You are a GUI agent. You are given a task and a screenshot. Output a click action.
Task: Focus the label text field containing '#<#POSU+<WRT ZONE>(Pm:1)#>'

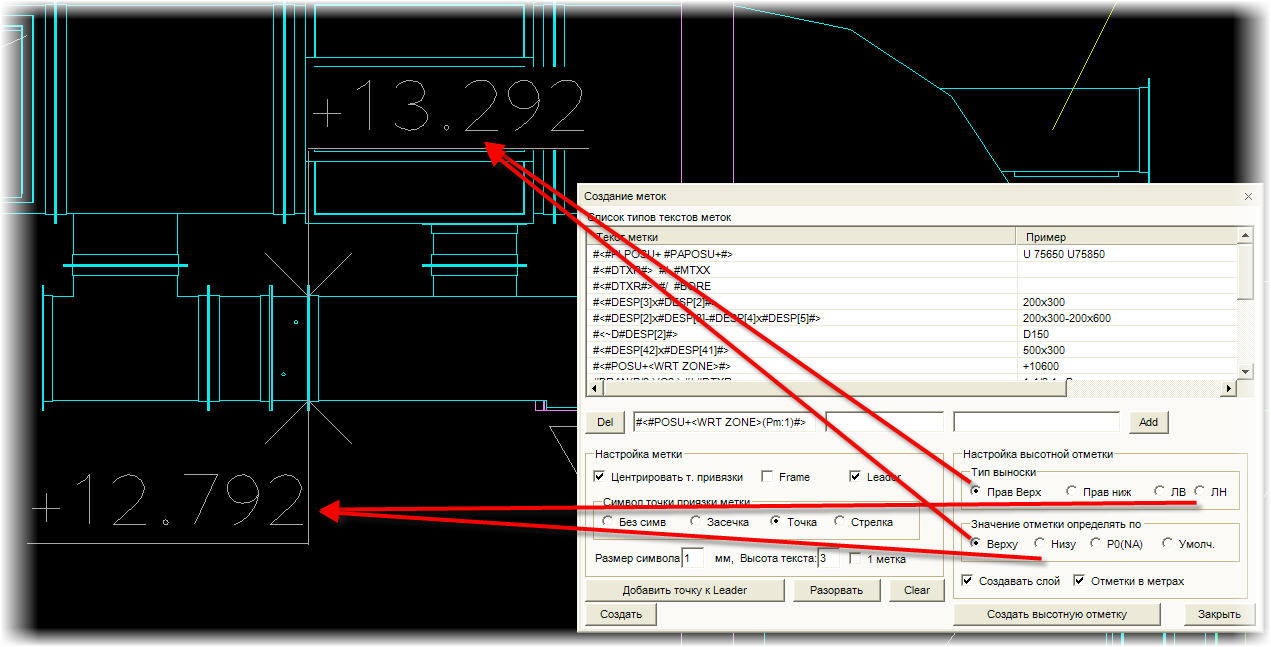pyautogui.click(x=725, y=422)
